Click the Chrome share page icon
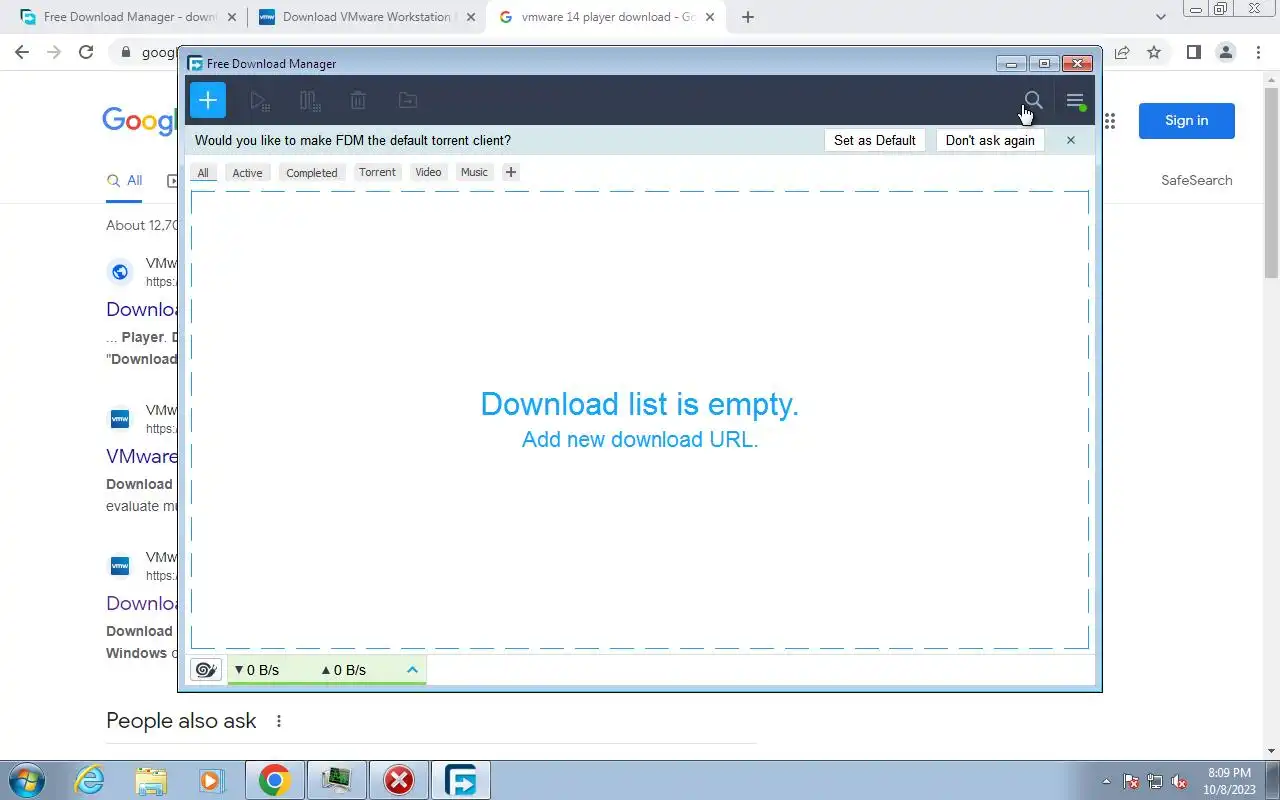Viewport: 1280px width, 800px height. point(1122,52)
